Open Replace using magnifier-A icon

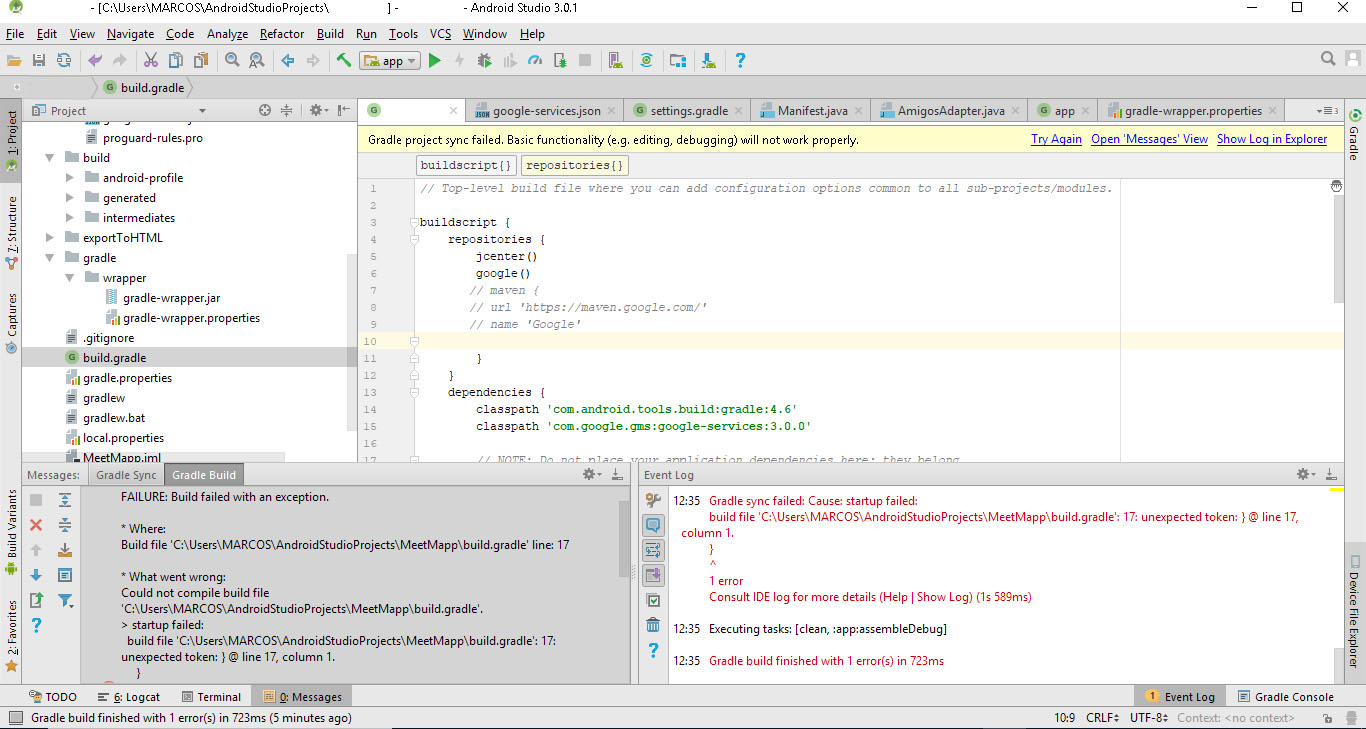257,61
